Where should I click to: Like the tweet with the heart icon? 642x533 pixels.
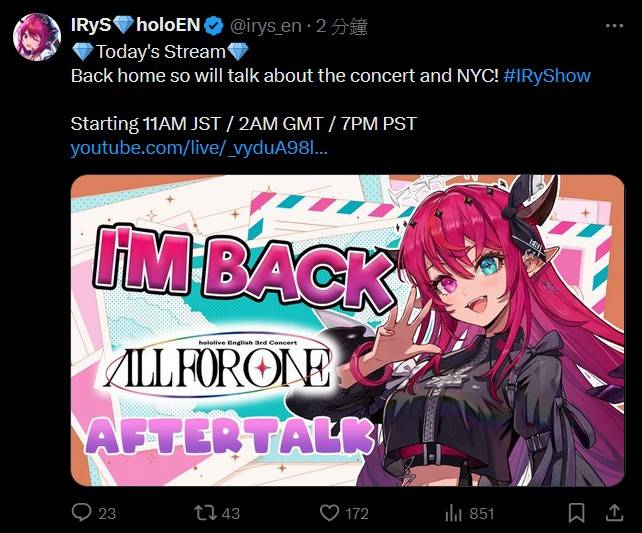click(x=329, y=513)
